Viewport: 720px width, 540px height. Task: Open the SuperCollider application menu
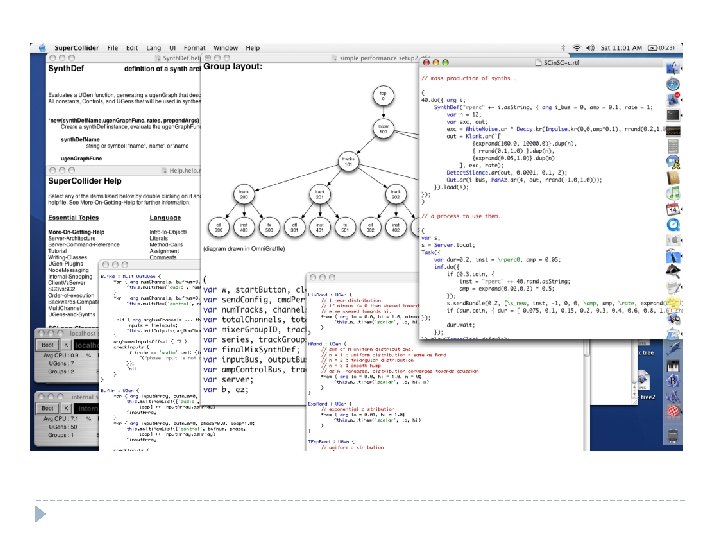point(76,48)
